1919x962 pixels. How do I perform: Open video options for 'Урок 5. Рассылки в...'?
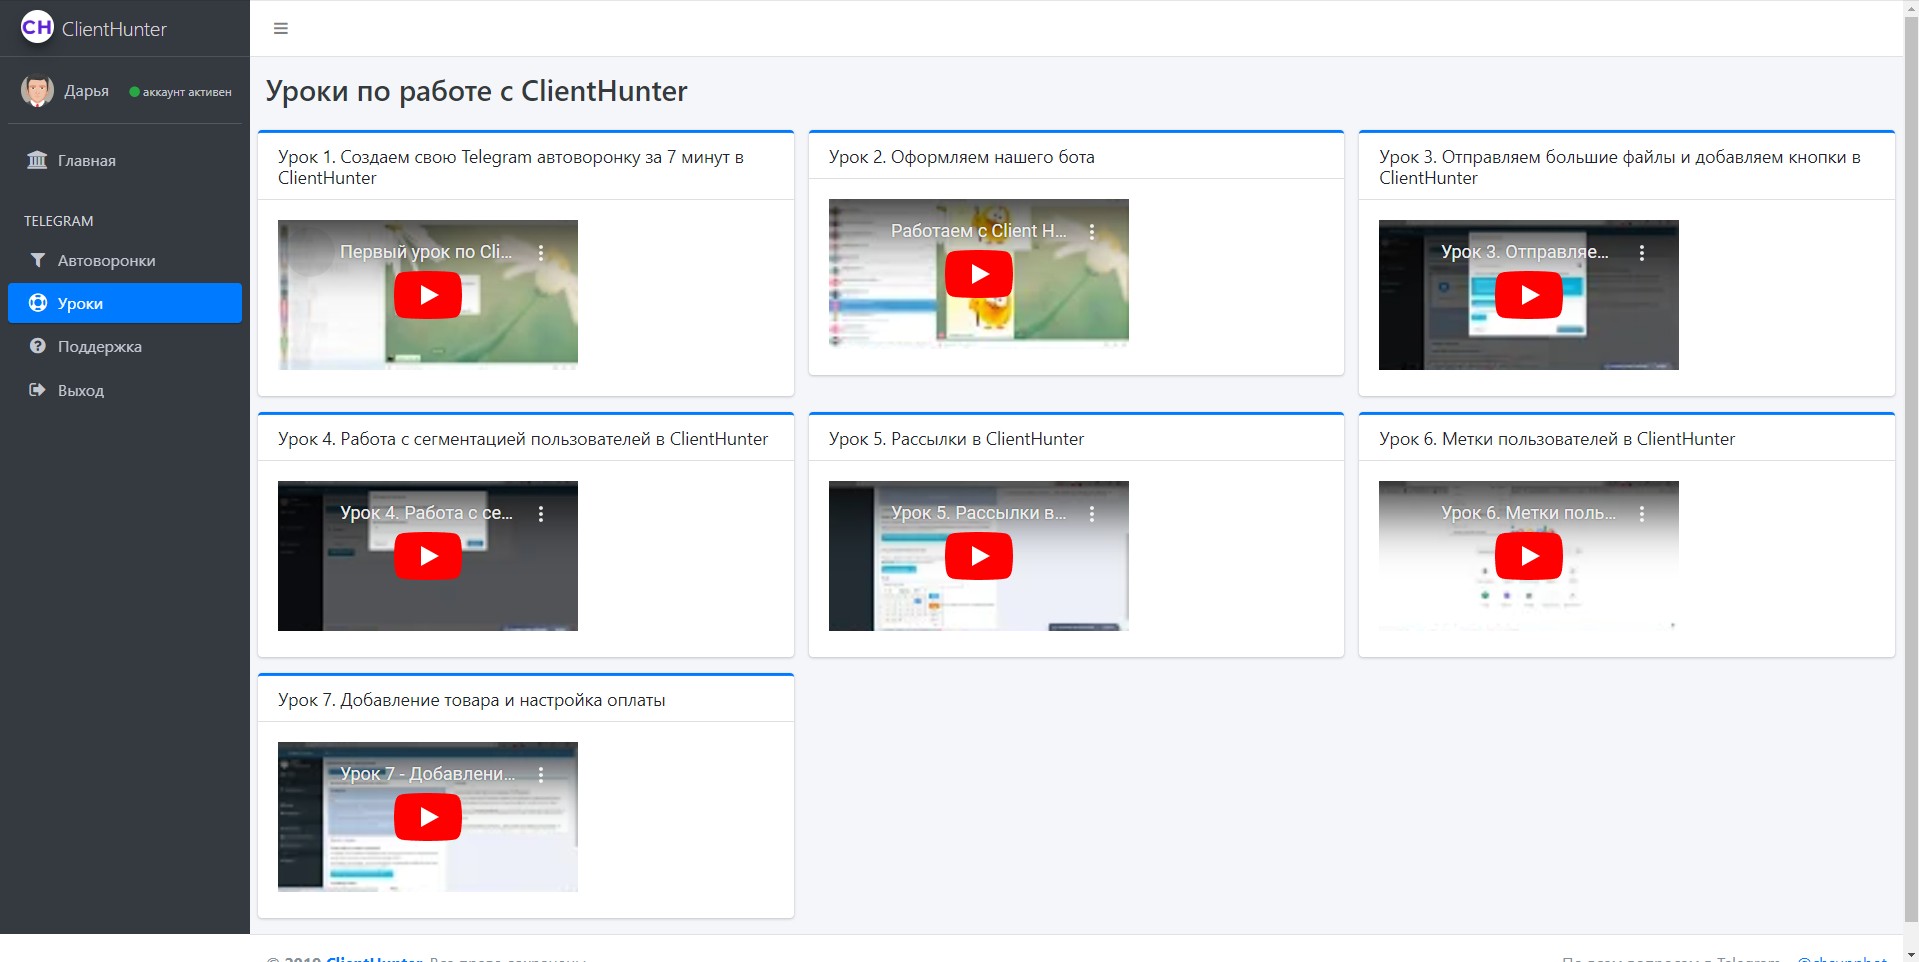[x=1092, y=514]
